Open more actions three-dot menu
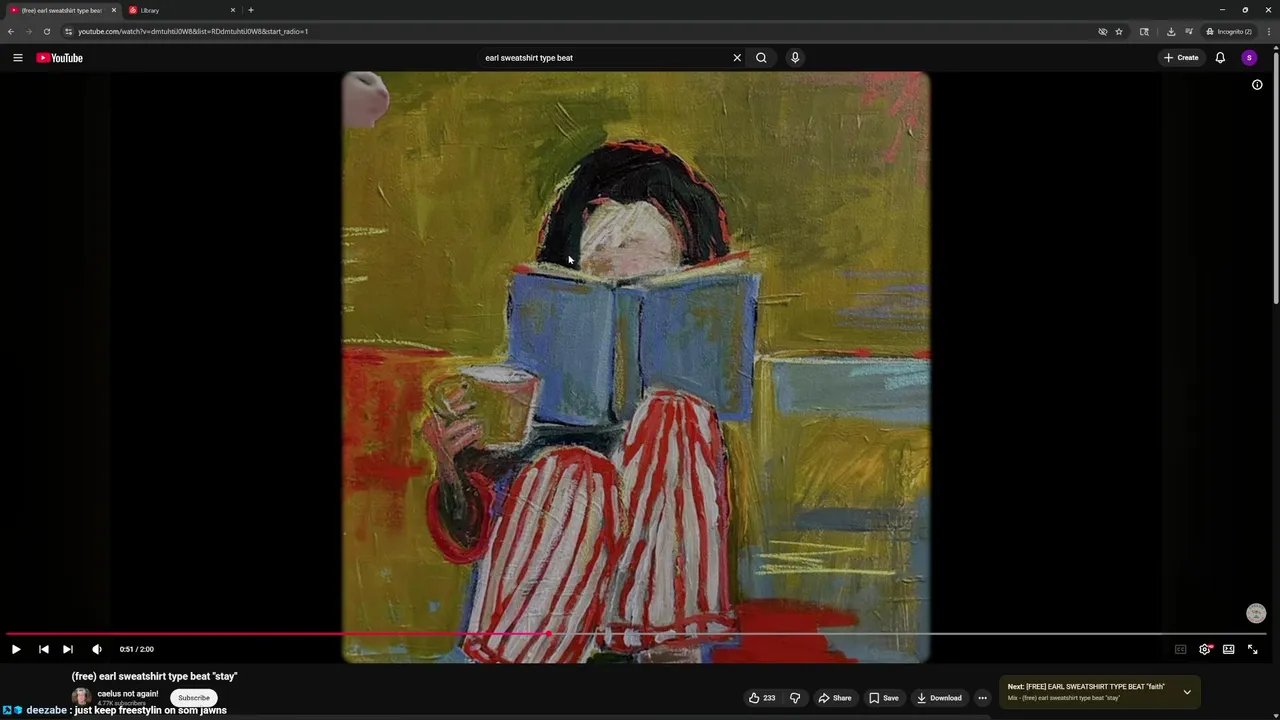Image resolution: width=1280 pixels, height=720 pixels. click(983, 698)
